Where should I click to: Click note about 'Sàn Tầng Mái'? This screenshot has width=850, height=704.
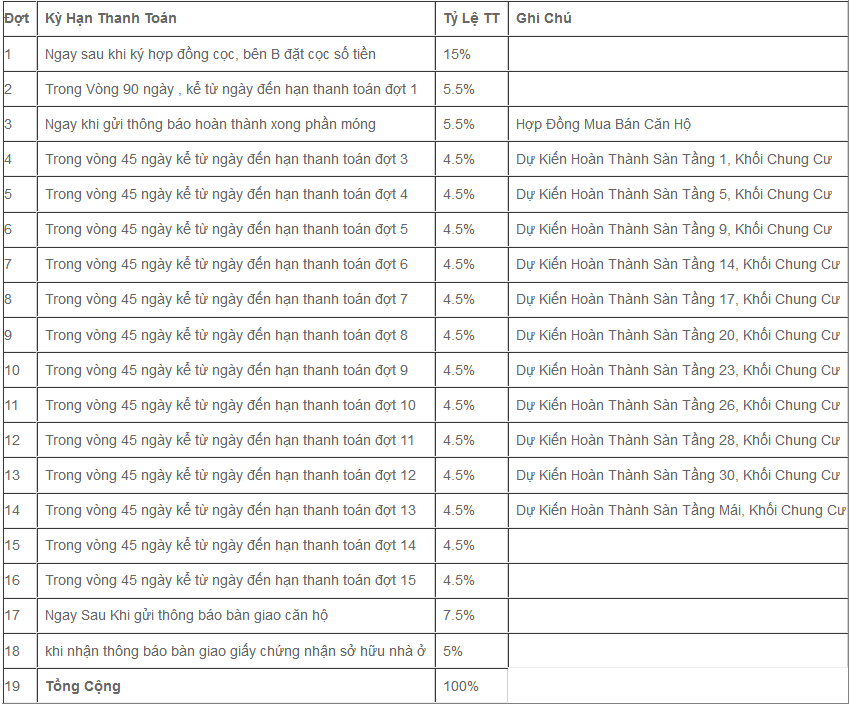pyautogui.click(x=680, y=510)
